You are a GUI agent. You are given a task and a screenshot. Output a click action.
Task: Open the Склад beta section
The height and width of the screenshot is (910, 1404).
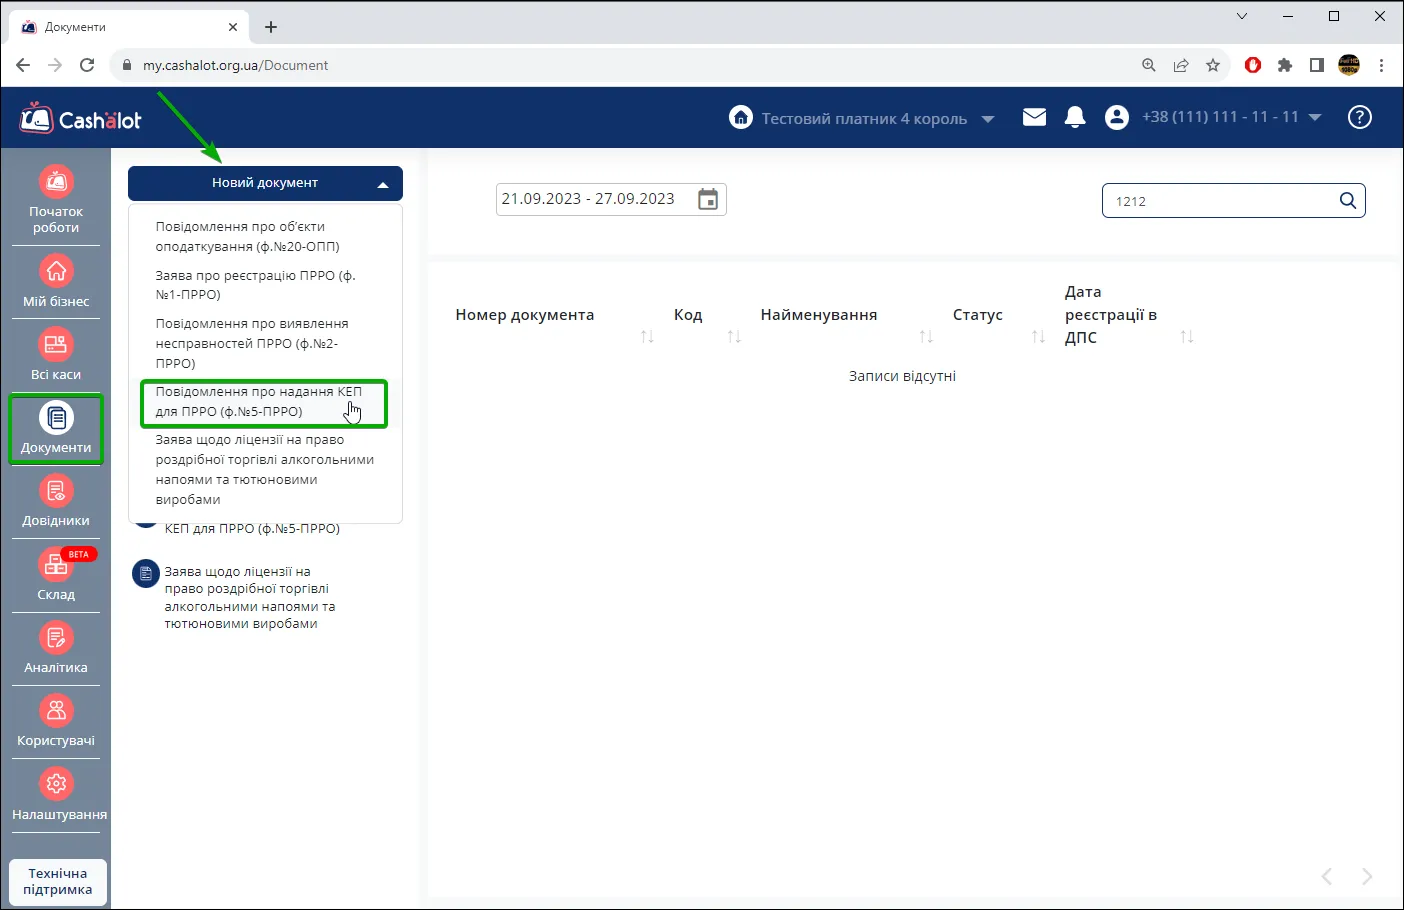point(56,575)
